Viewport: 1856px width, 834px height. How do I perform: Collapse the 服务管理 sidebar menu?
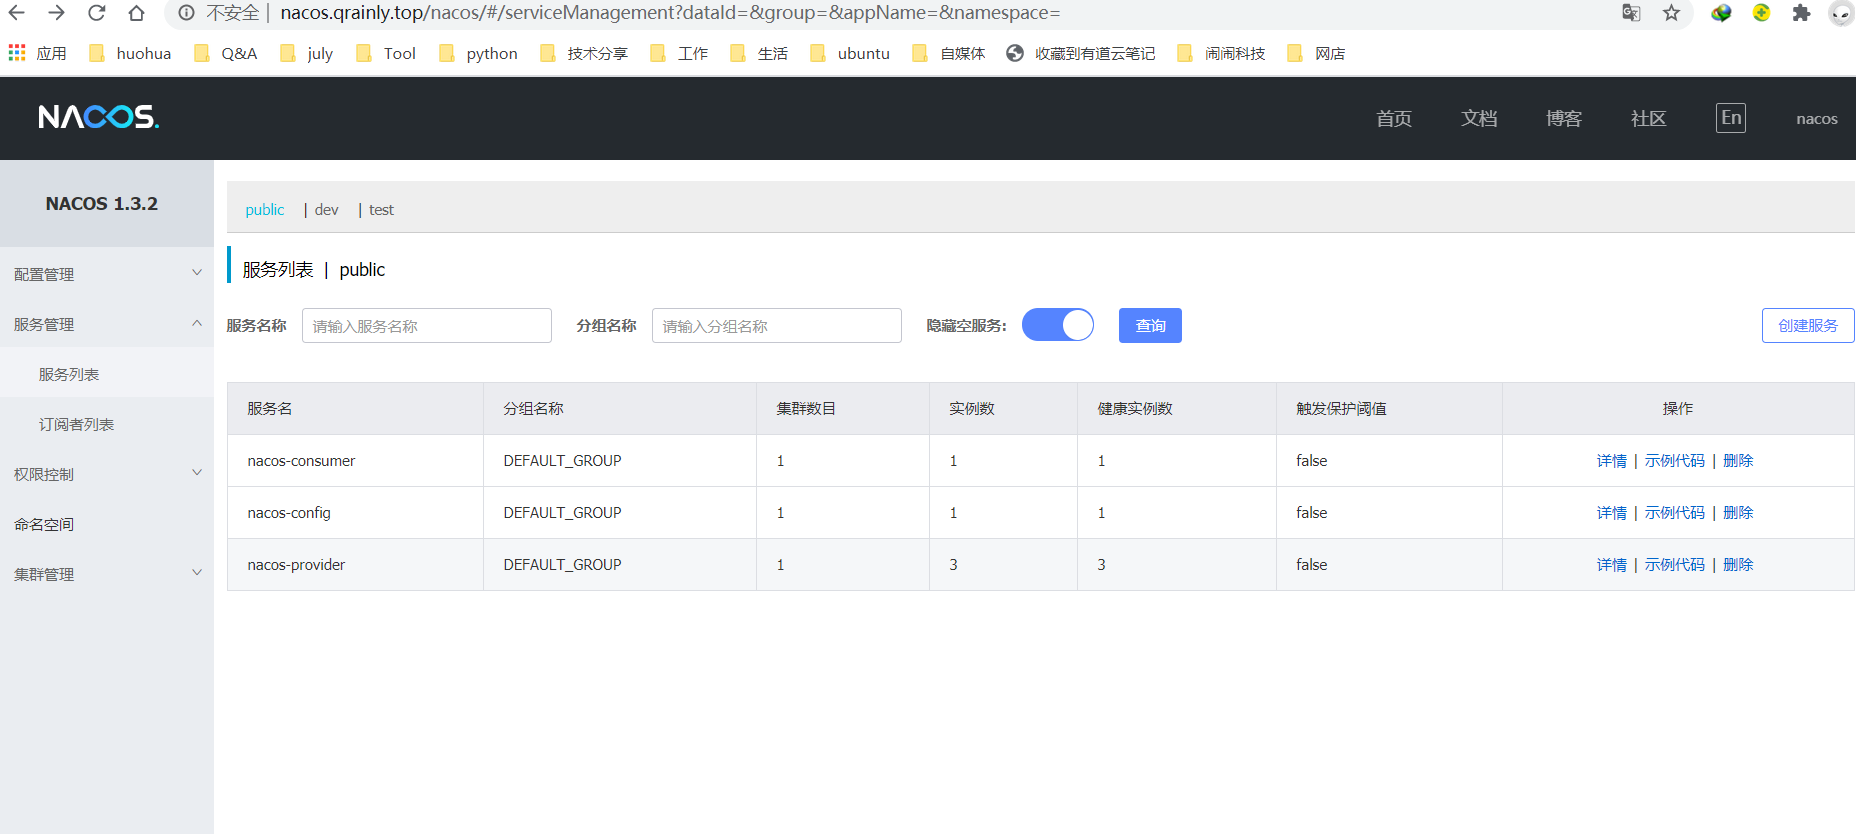pos(107,324)
